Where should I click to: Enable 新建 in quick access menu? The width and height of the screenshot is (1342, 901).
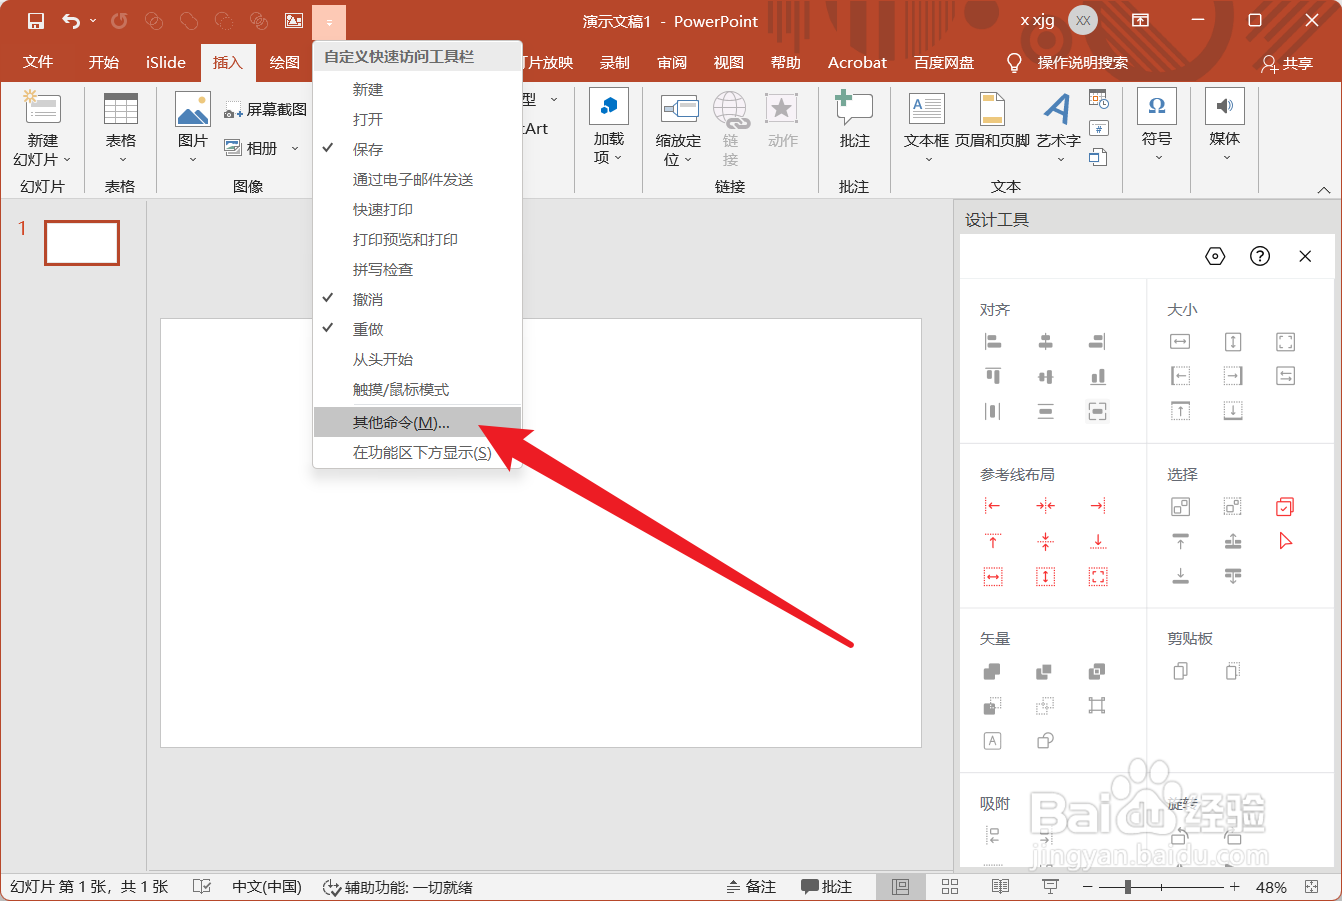coord(418,89)
